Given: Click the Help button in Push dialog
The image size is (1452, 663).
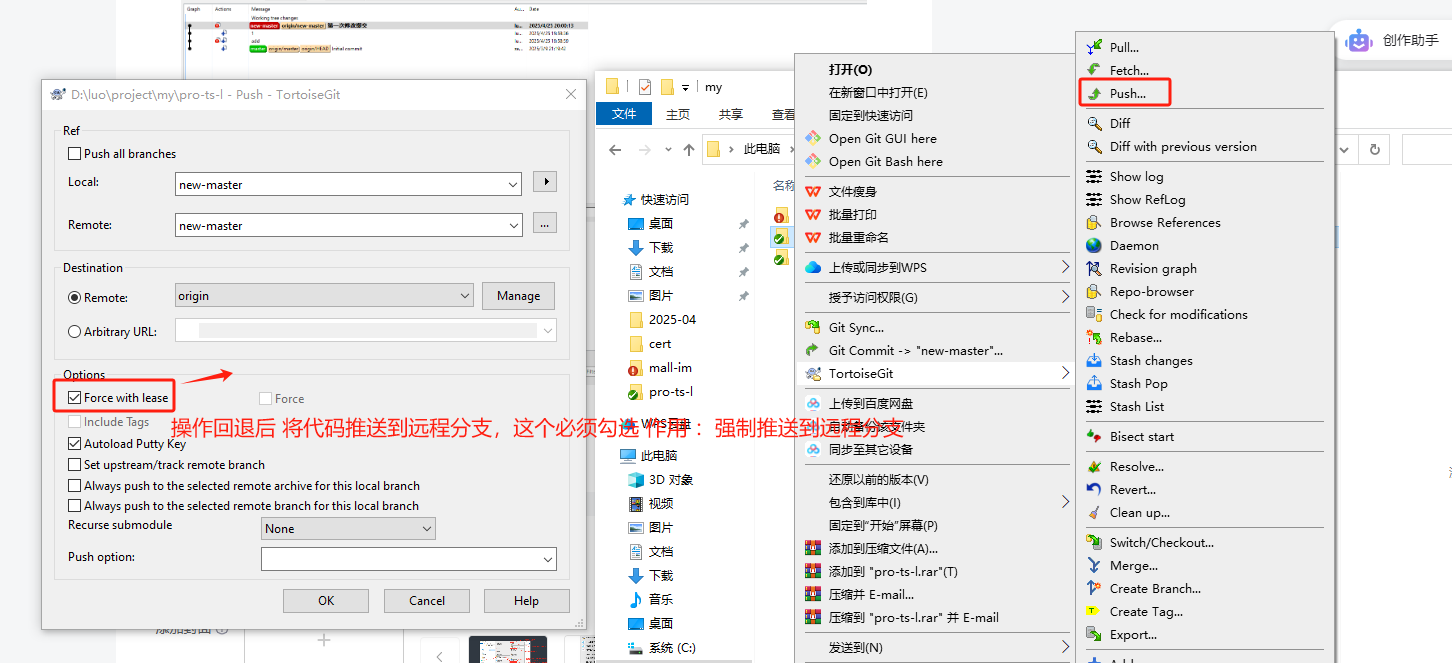Looking at the screenshot, I should click(527, 601).
